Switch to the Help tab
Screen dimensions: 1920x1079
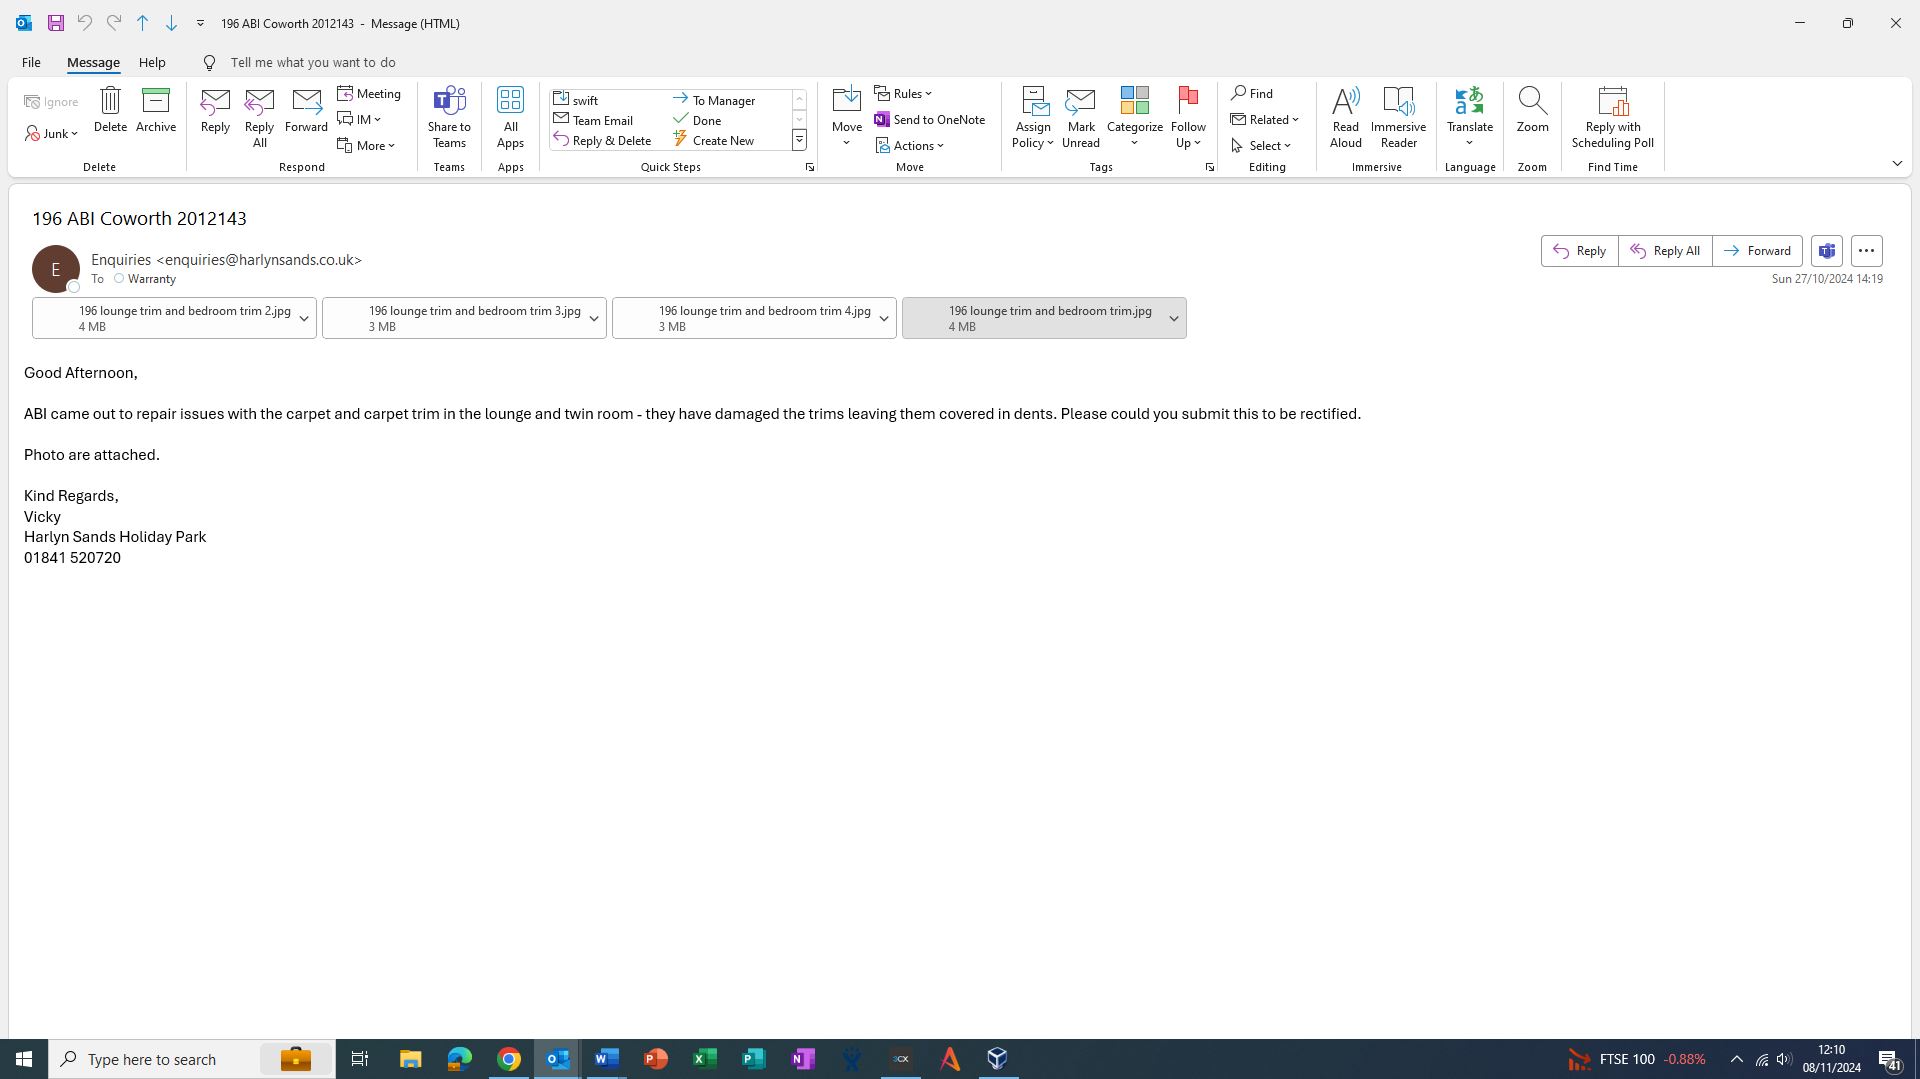pyautogui.click(x=152, y=63)
